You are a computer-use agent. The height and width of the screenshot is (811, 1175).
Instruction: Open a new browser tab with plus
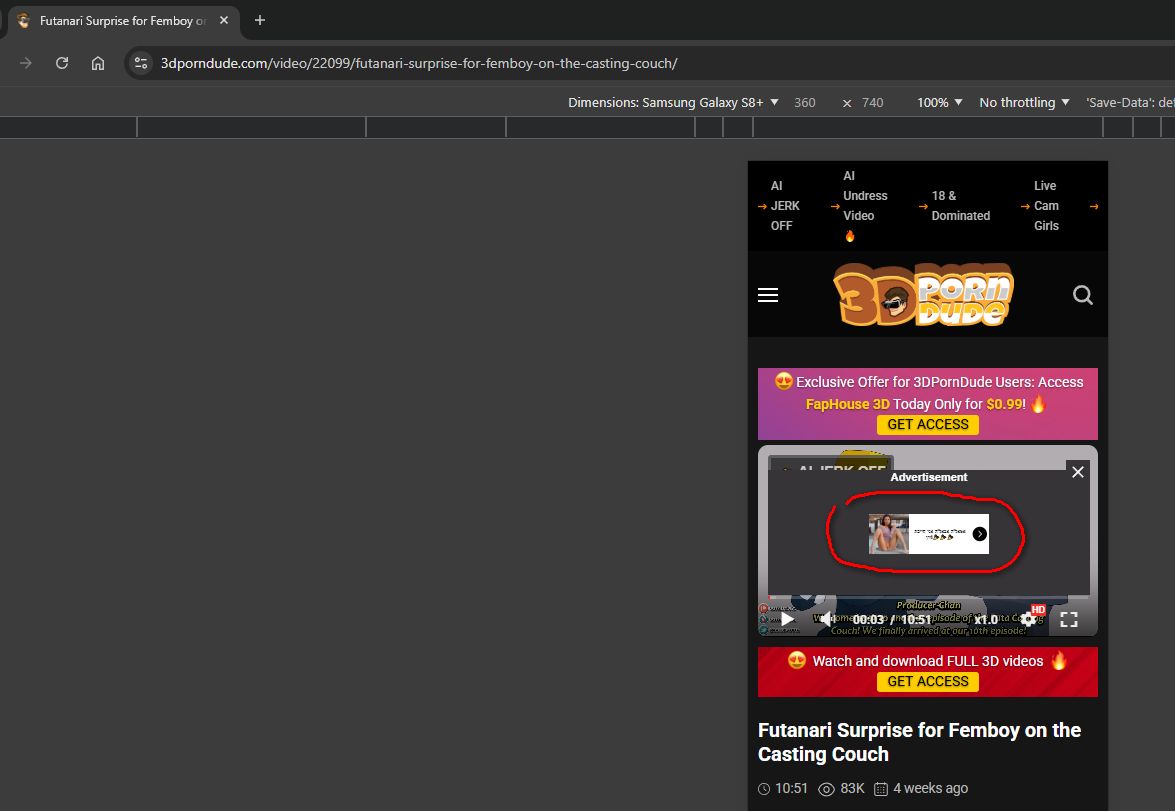click(x=260, y=20)
